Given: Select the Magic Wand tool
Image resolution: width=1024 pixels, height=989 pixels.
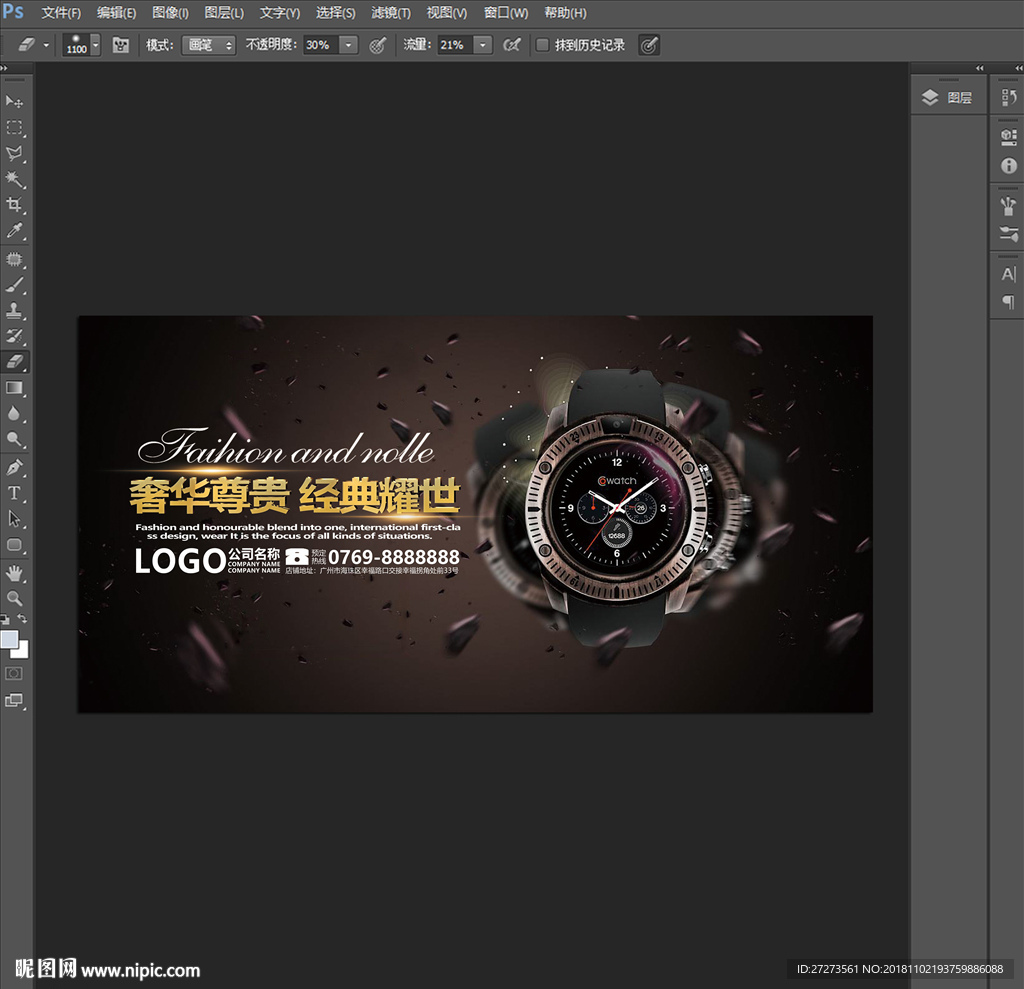Looking at the screenshot, I should click(x=14, y=179).
